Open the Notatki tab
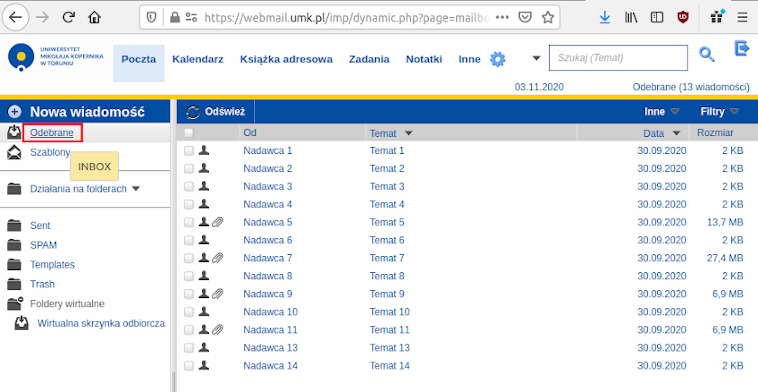This screenshot has height=392, width=758. click(x=424, y=59)
